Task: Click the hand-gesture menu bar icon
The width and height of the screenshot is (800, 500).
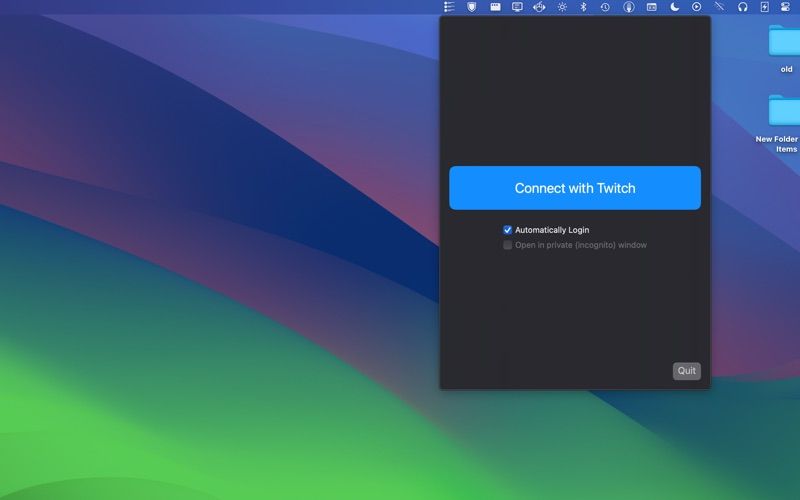Action: click(539, 7)
